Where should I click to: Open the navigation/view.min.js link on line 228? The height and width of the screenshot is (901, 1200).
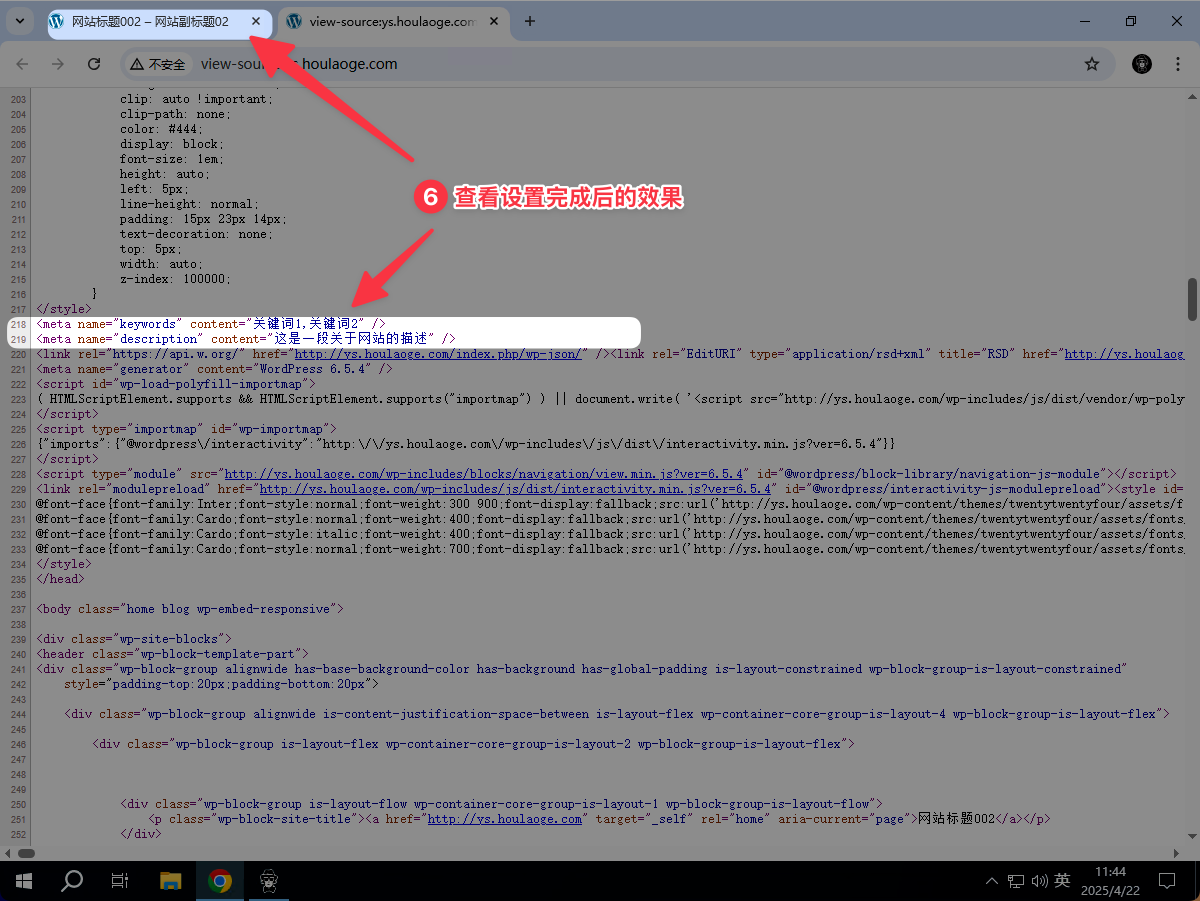(x=485, y=474)
